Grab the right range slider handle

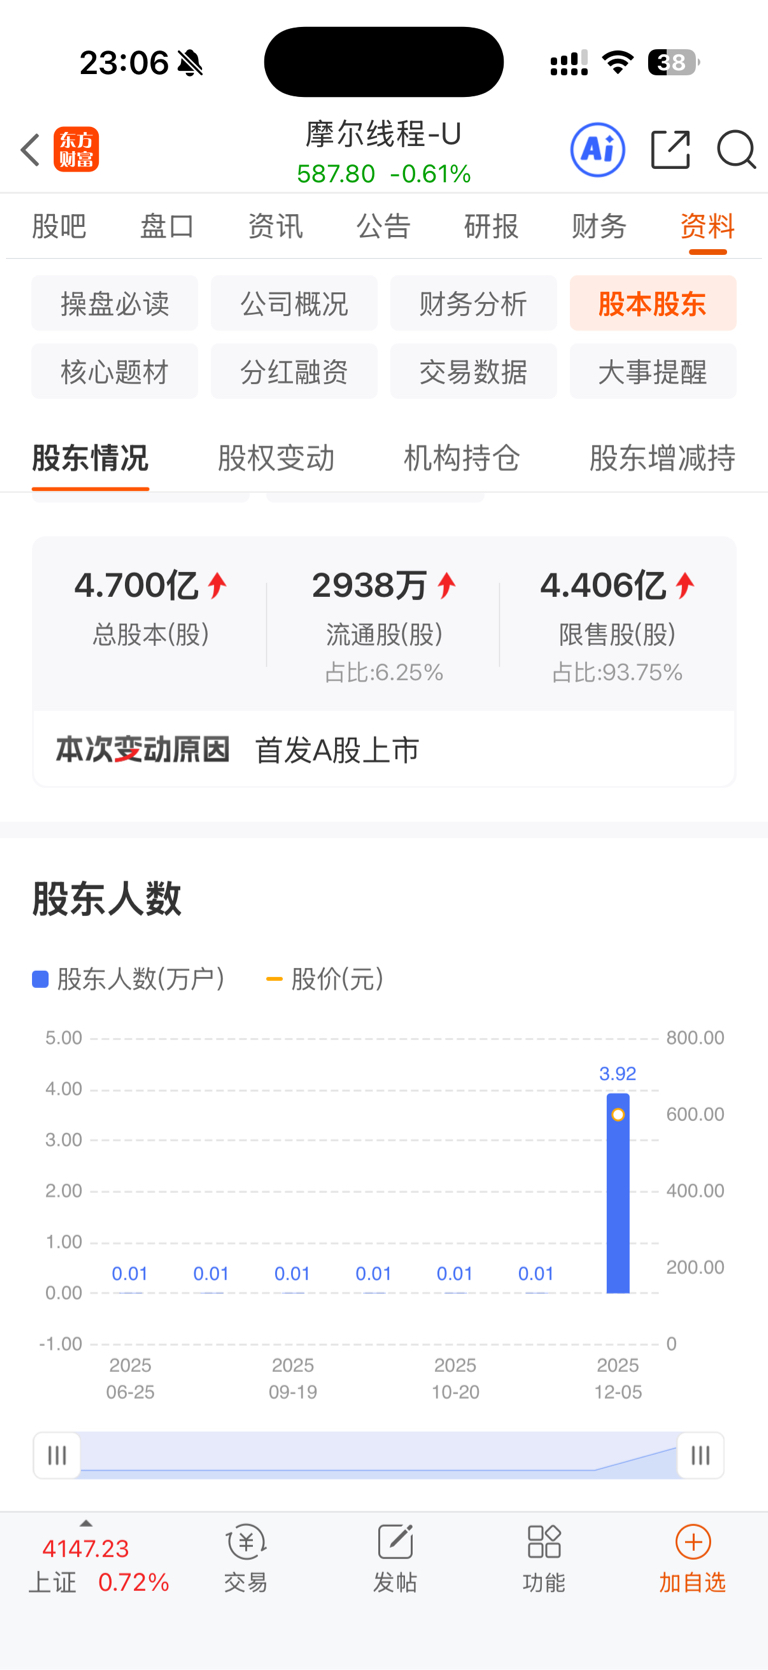(700, 1455)
